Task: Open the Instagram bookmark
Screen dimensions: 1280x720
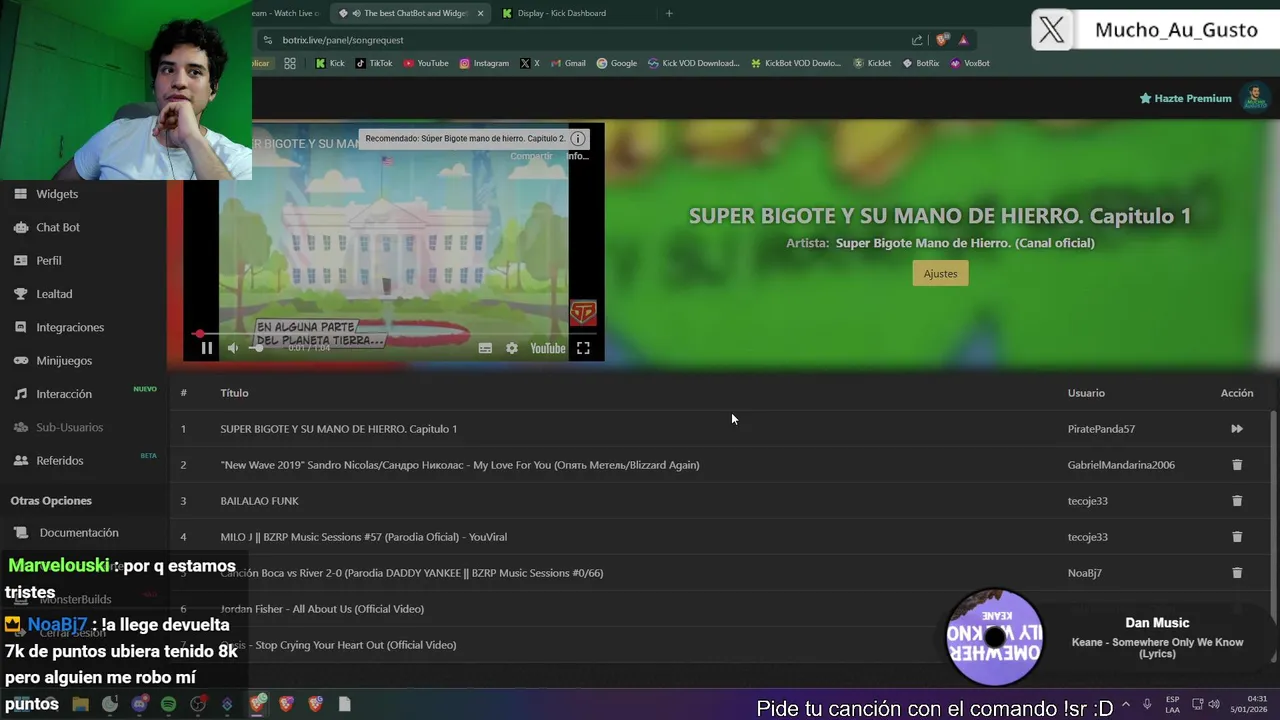Action: click(484, 63)
